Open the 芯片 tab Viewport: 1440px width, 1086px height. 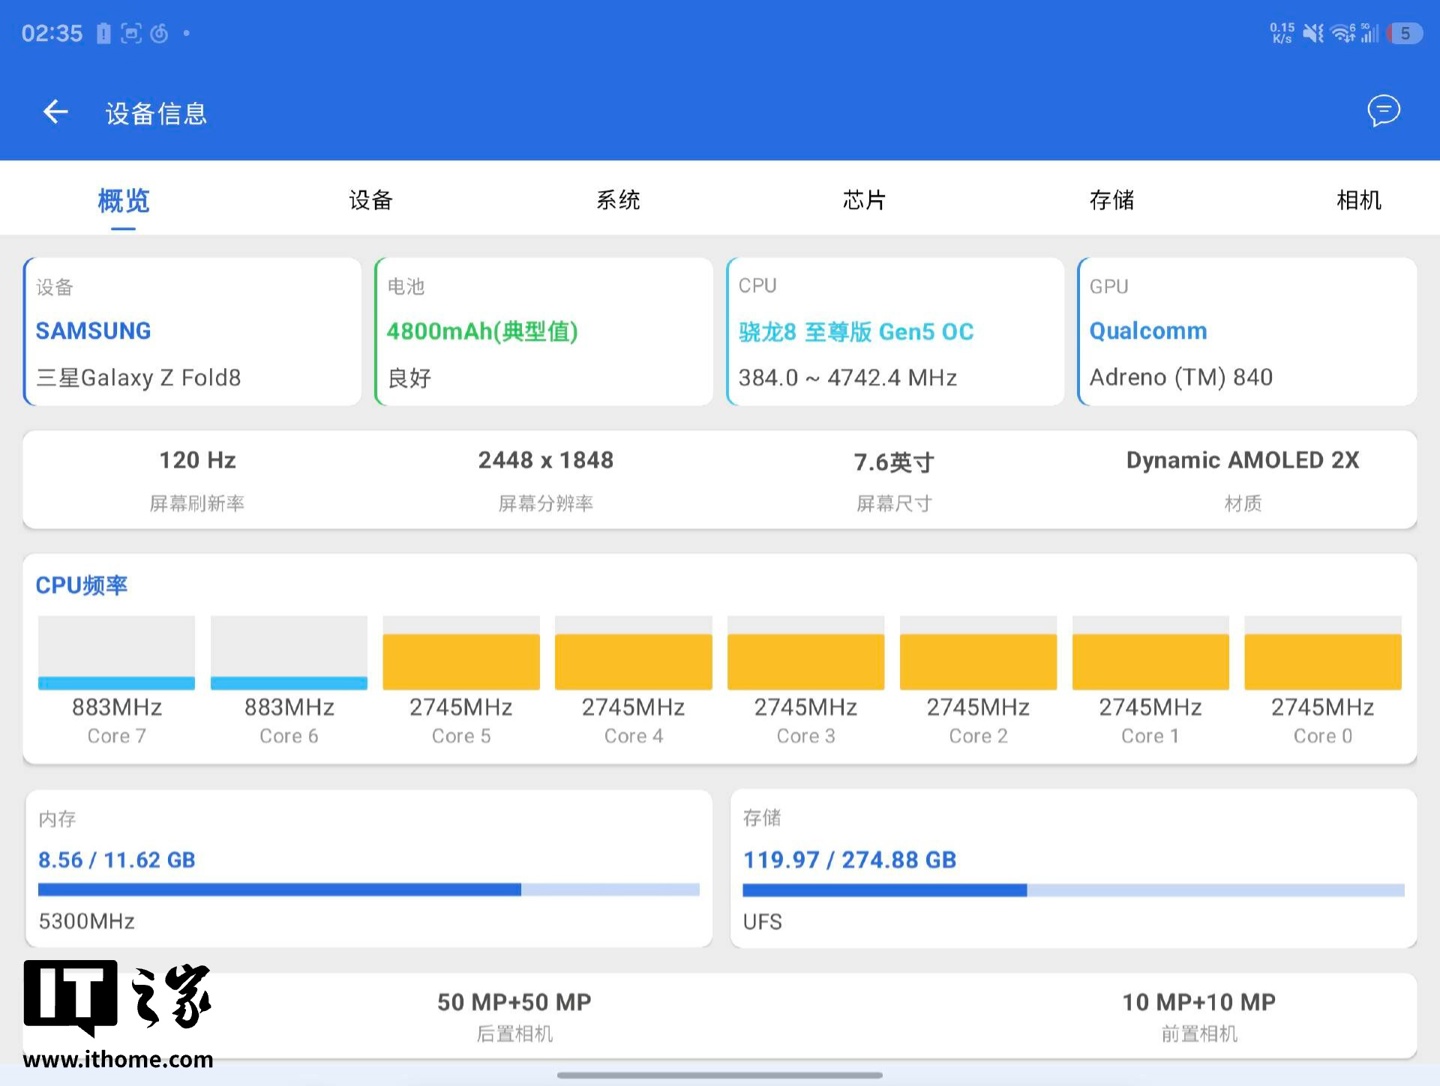tap(864, 200)
